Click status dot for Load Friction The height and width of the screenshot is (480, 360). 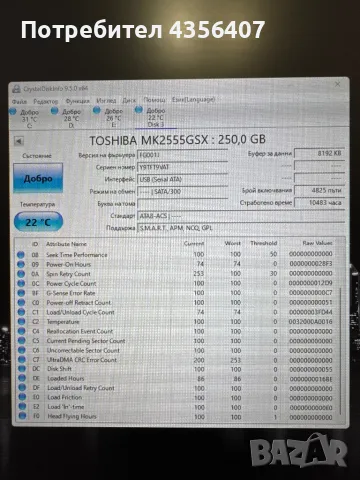click(22, 397)
